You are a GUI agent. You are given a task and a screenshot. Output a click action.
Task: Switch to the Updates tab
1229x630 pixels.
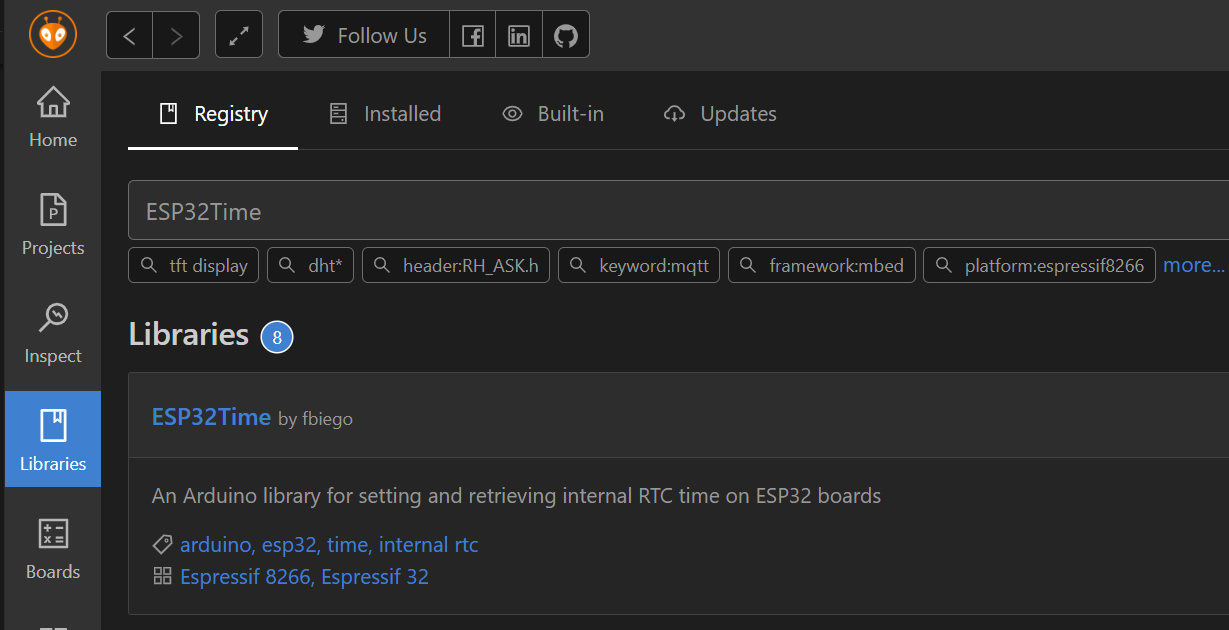pyautogui.click(x=720, y=114)
